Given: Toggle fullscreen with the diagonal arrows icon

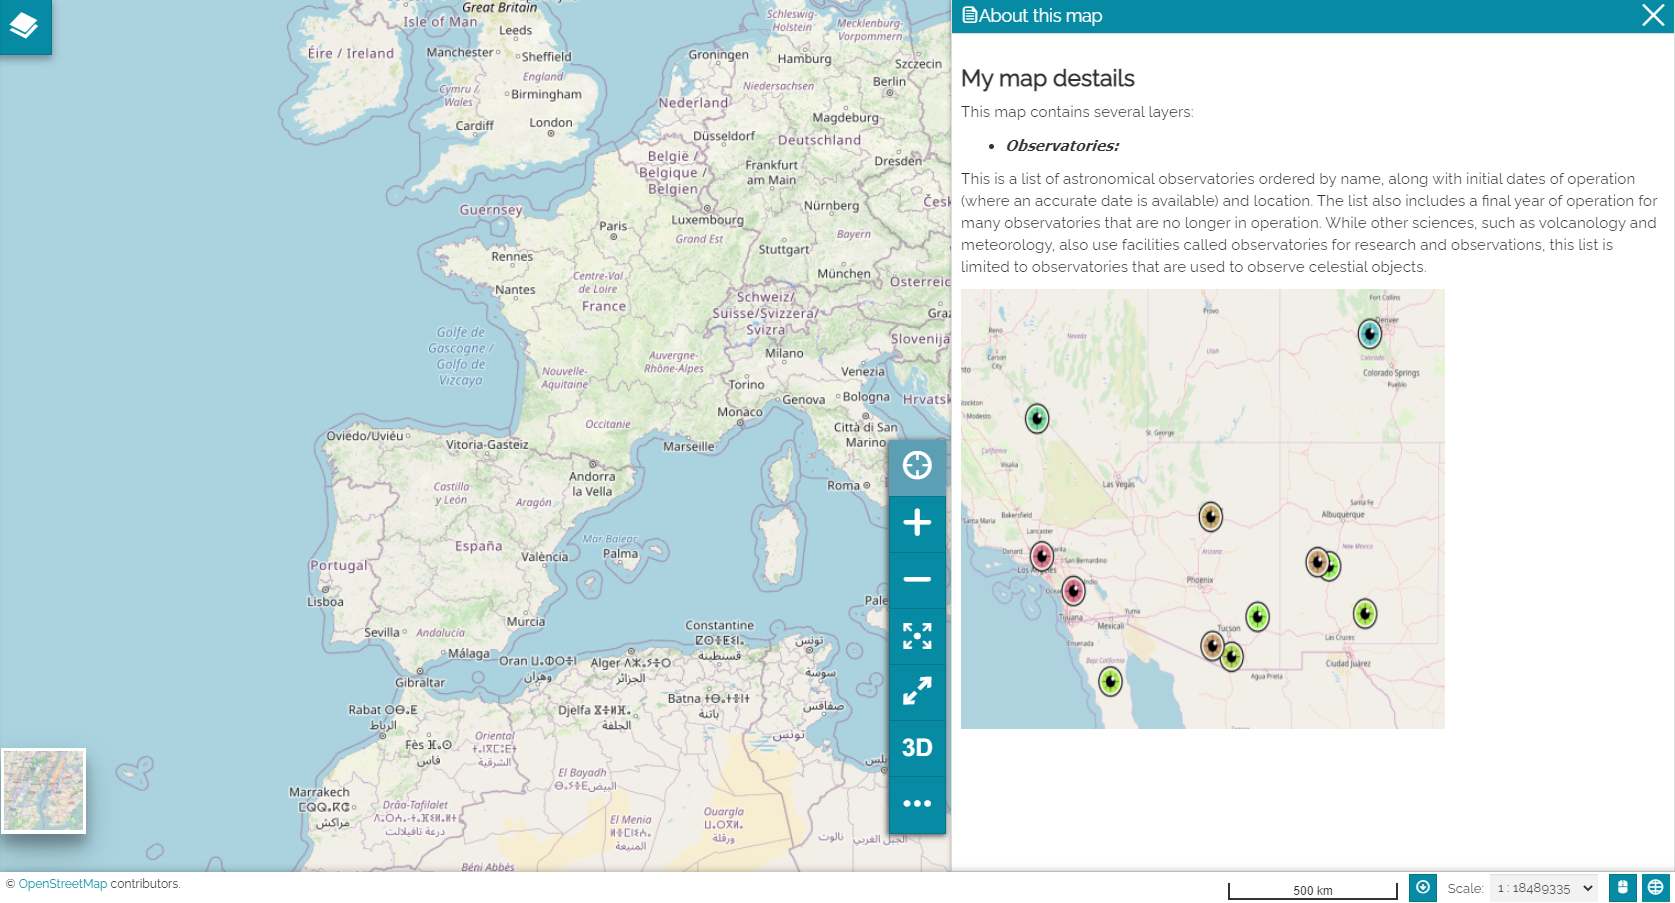Looking at the screenshot, I should click(917, 691).
